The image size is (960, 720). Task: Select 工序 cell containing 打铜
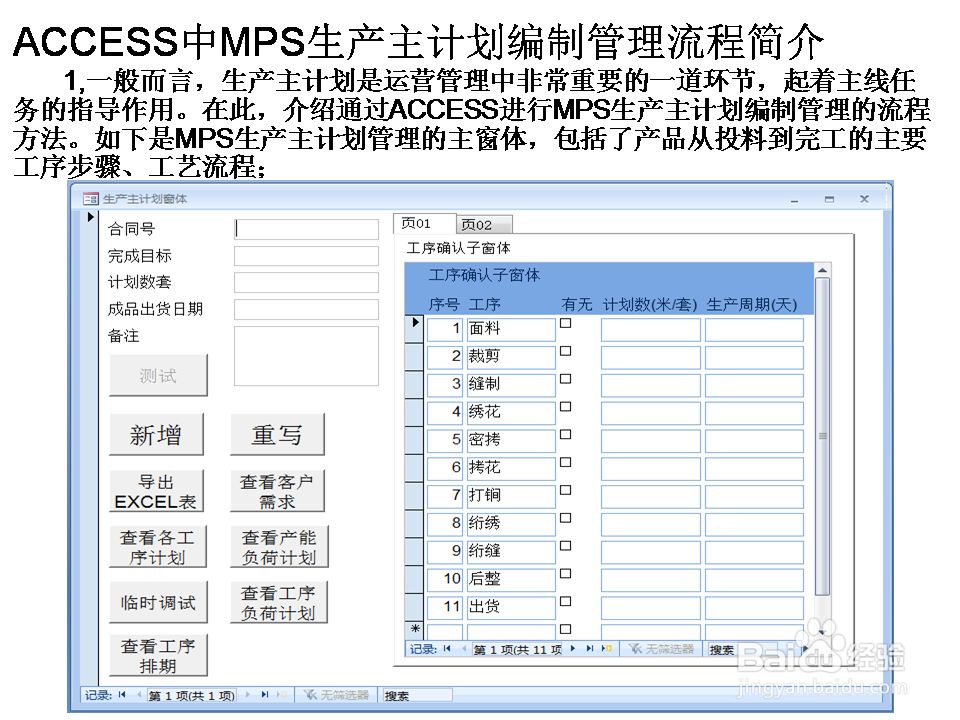point(511,497)
